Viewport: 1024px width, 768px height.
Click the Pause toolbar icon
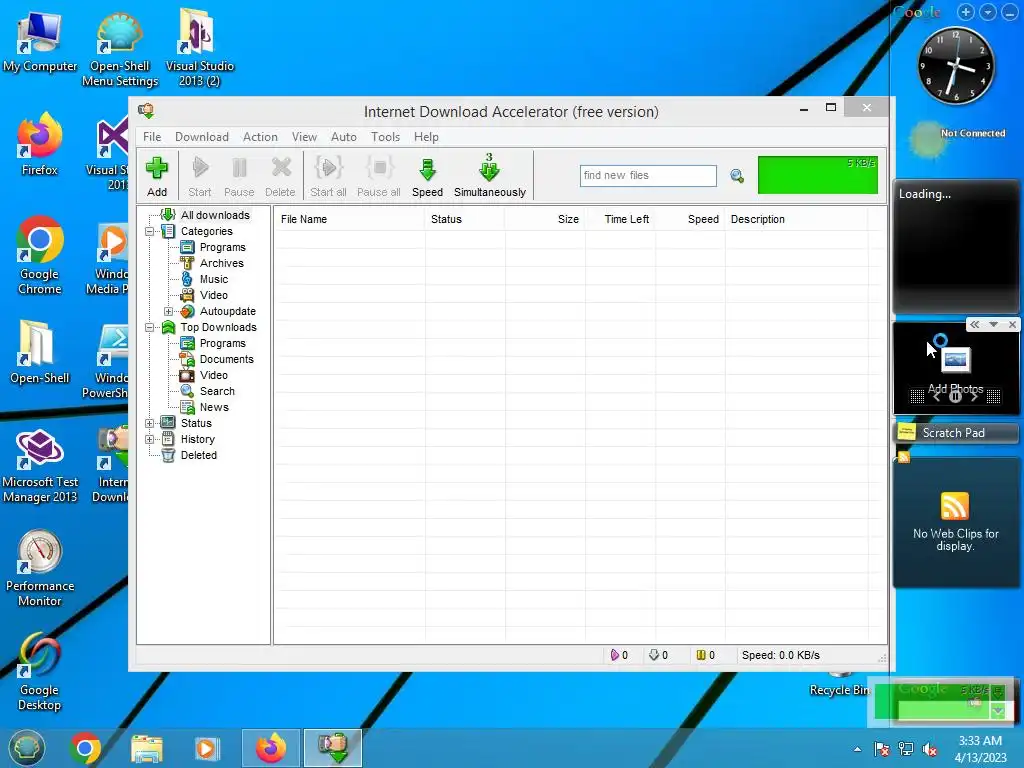point(239,176)
